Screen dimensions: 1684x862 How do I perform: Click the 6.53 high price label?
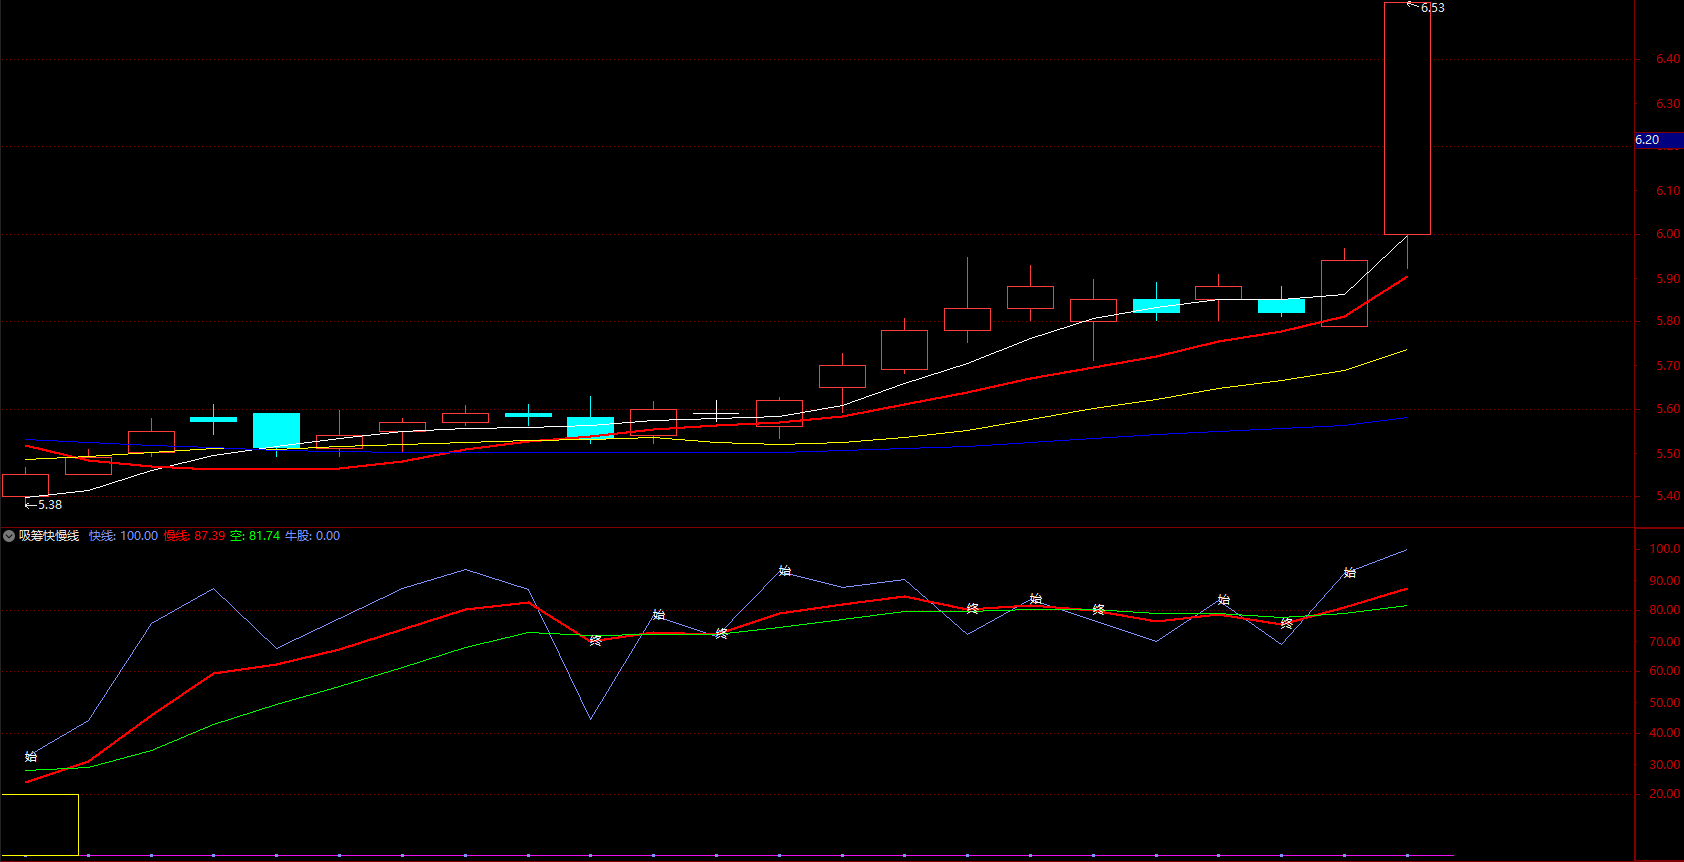coord(1432,8)
